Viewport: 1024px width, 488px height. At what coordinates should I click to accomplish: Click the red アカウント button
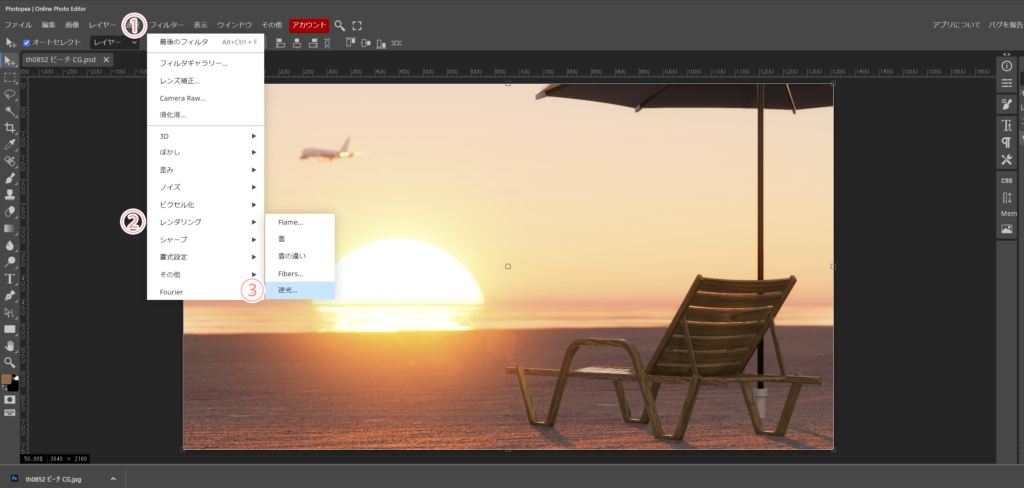(309, 24)
